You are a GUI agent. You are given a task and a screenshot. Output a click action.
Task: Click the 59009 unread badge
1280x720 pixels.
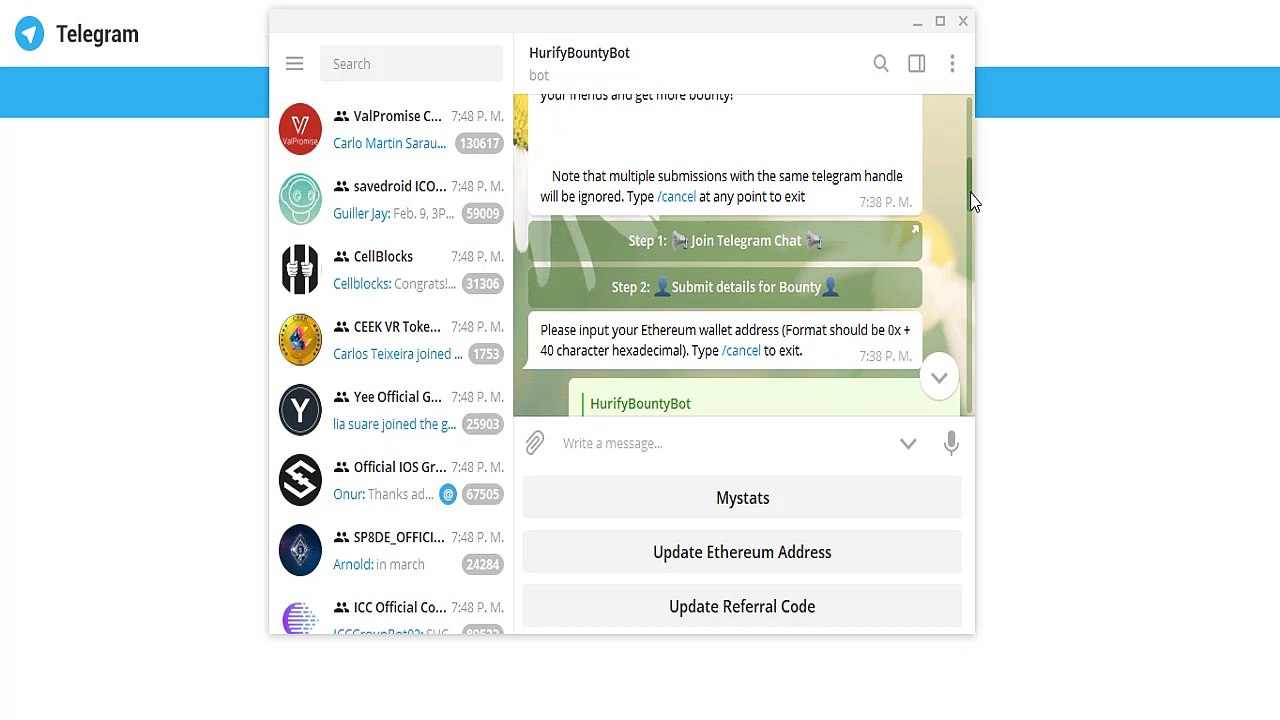click(482, 213)
